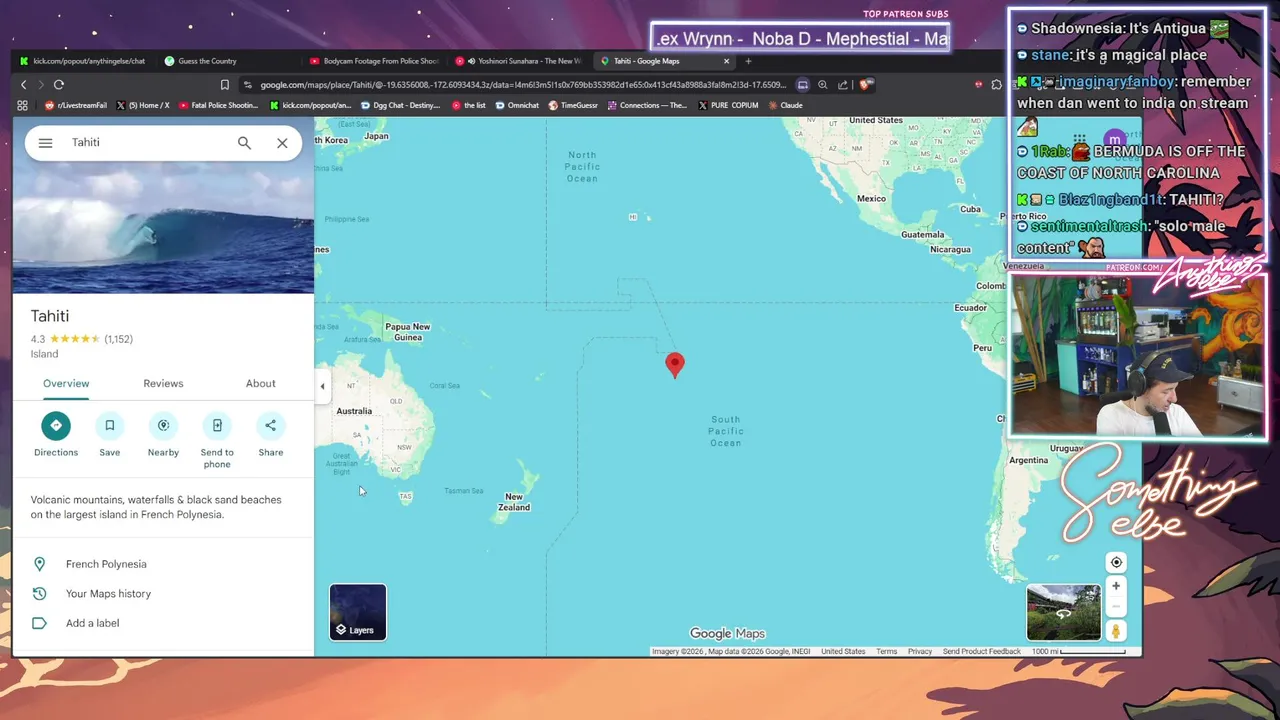The width and height of the screenshot is (1280, 720).
Task: Click the French Polynesia location row
Action: [x=163, y=564]
